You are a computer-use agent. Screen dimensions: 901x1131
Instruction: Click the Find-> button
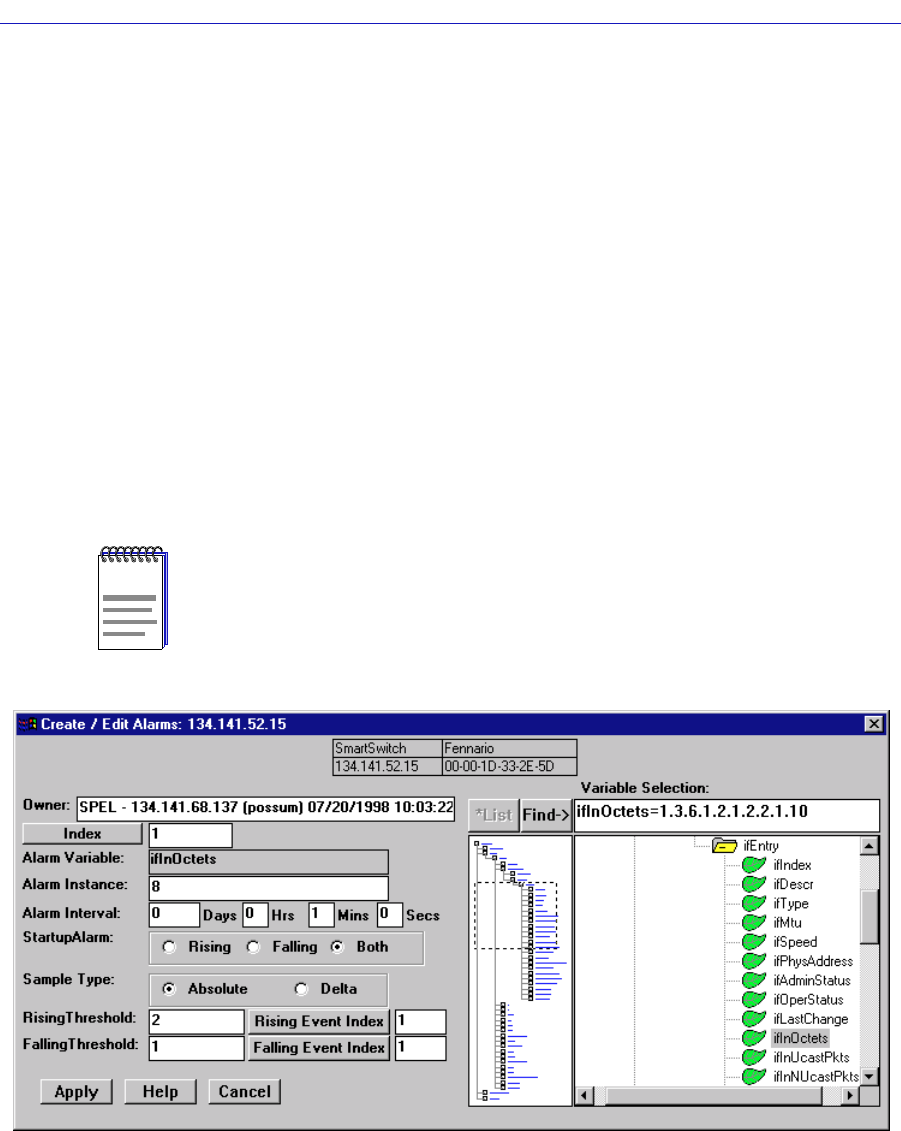point(546,815)
